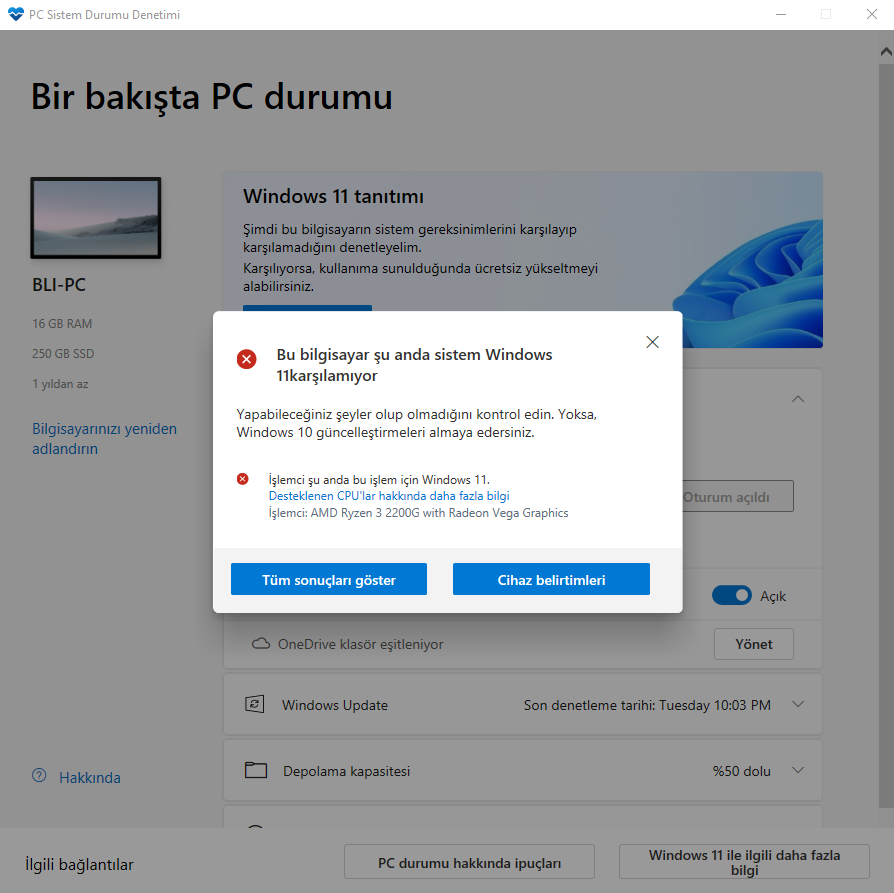The width and height of the screenshot is (894, 893).
Task: Open PC durumu hakkında ipuçları
Action: pyautogui.click(x=469, y=862)
